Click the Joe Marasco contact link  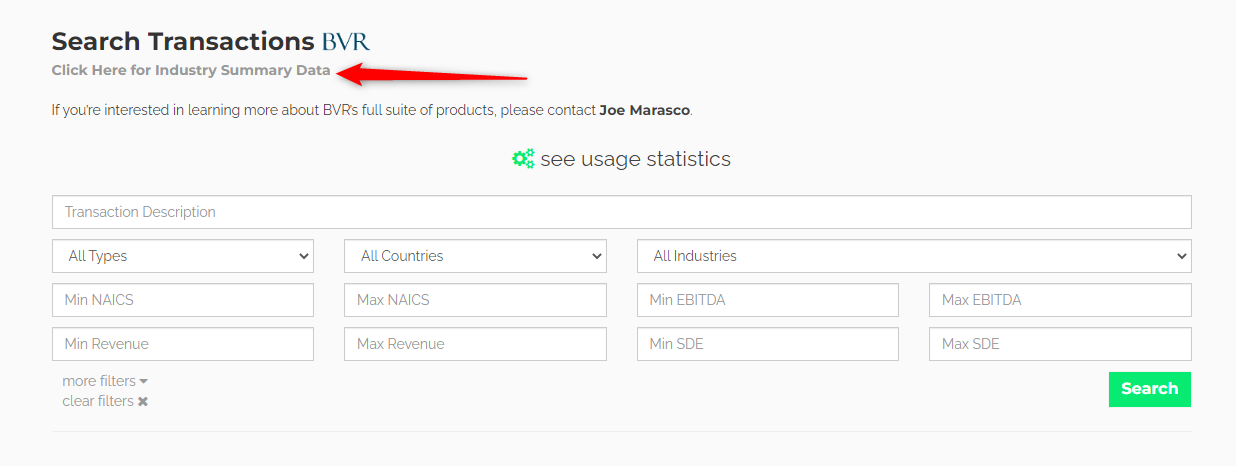coord(644,110)
